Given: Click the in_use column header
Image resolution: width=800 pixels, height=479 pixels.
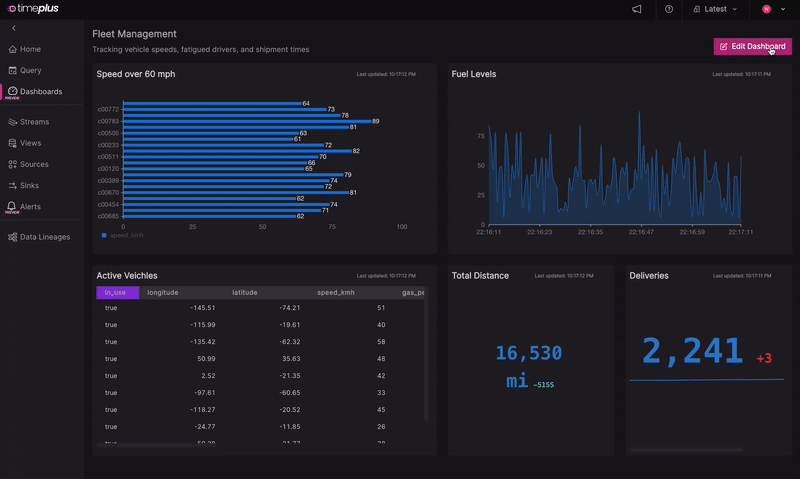Looking at the screenshot, I should 116,293.
